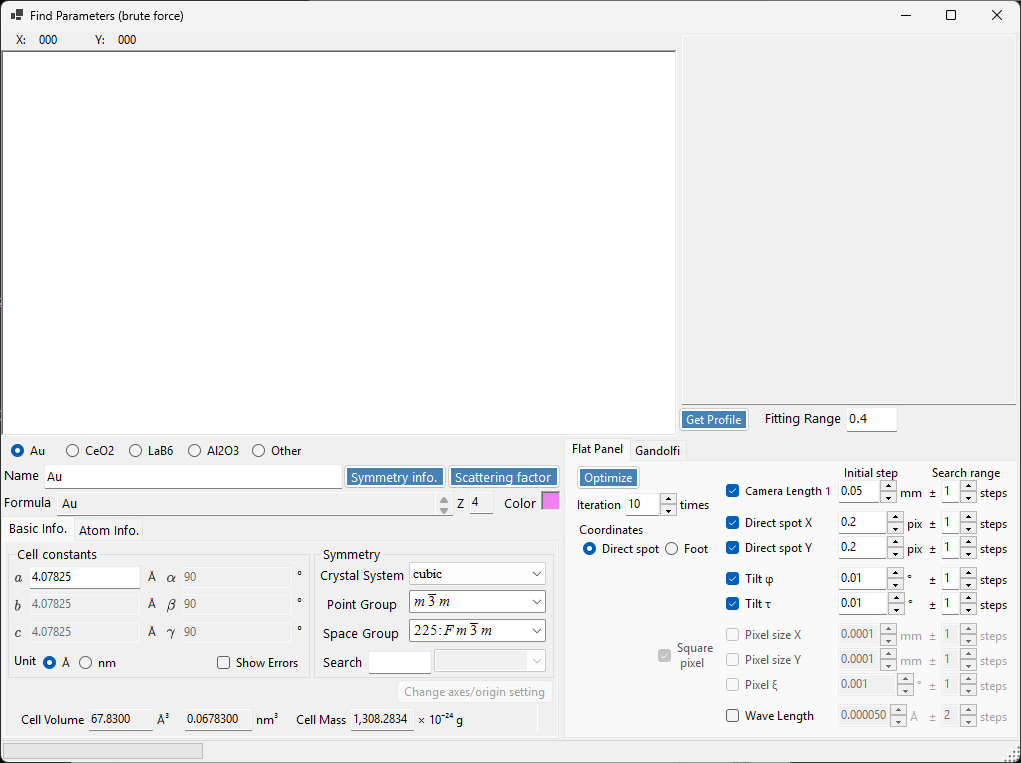Step the Formula field spinner up
The height and width of the screenshot is (763, 1021).
444,499
